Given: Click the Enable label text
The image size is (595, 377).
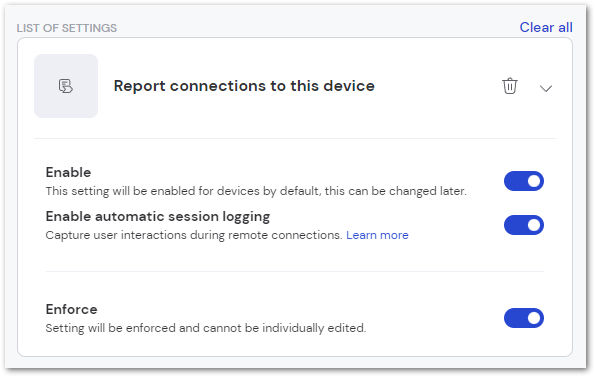Looking at the screenshot, I should tap(68, 172).
